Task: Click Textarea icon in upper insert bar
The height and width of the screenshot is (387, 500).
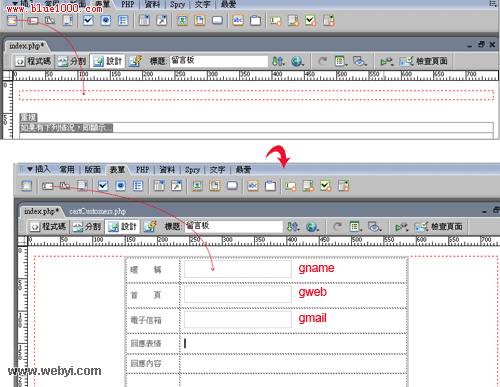Action: (68, 21)
